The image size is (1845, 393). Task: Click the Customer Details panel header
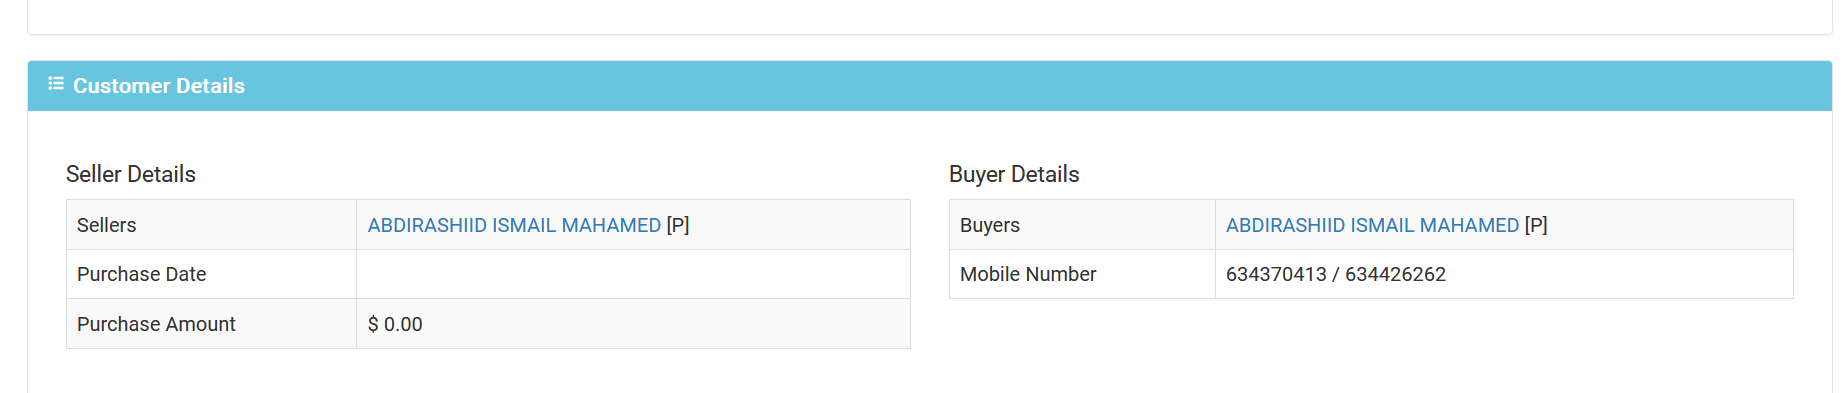click(929, 86)
